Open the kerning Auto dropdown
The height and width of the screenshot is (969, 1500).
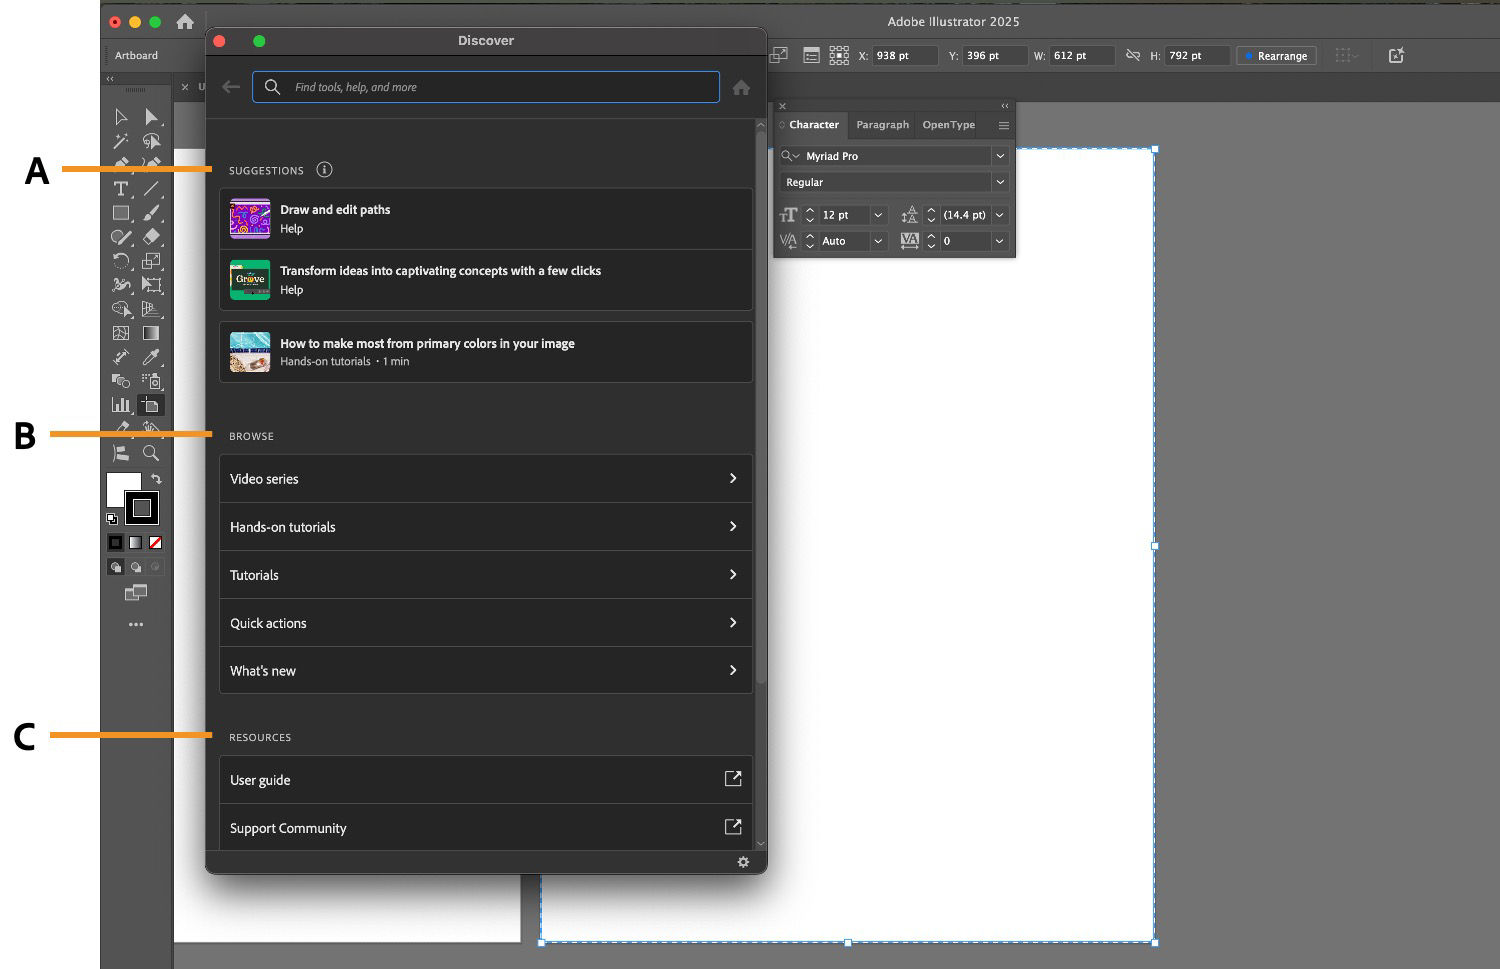click(878, 241)
